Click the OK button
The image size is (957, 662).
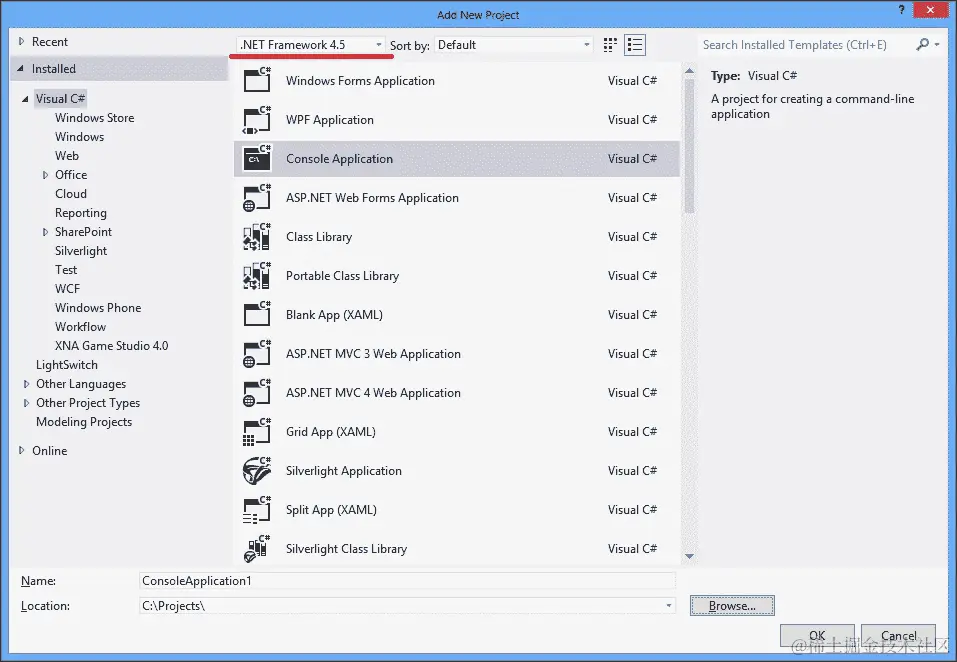click(817, 635)
